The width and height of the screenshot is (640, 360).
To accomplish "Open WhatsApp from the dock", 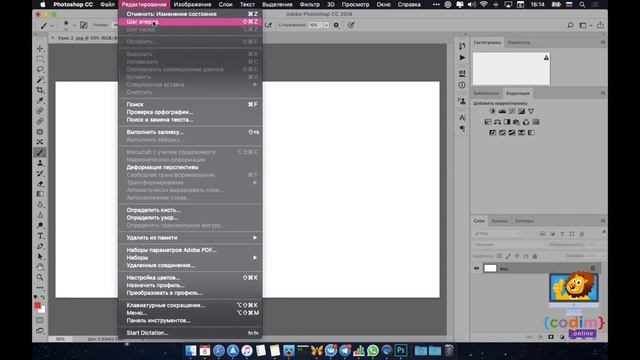I will point(373,350).
